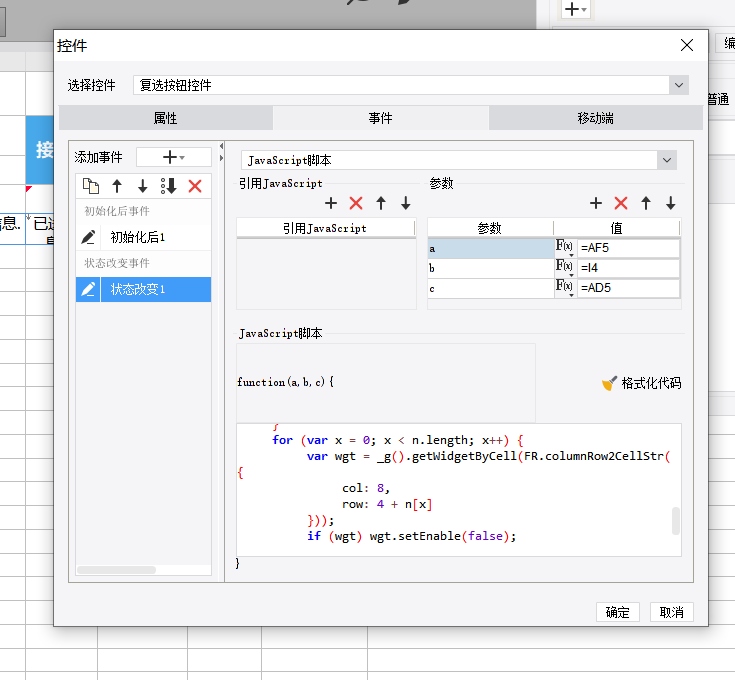This screenshot has width=735, height=680.
Task: Select parameter name cell a
Action: coord(491,248)
